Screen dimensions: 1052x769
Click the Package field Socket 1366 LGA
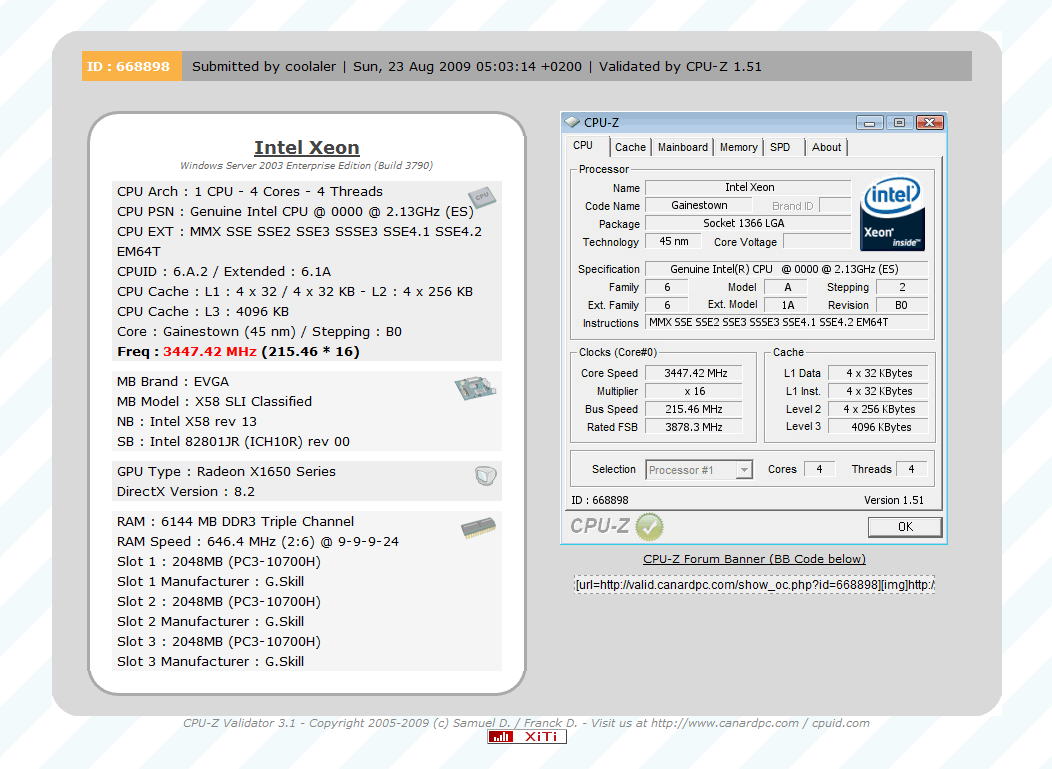point(748,223)
